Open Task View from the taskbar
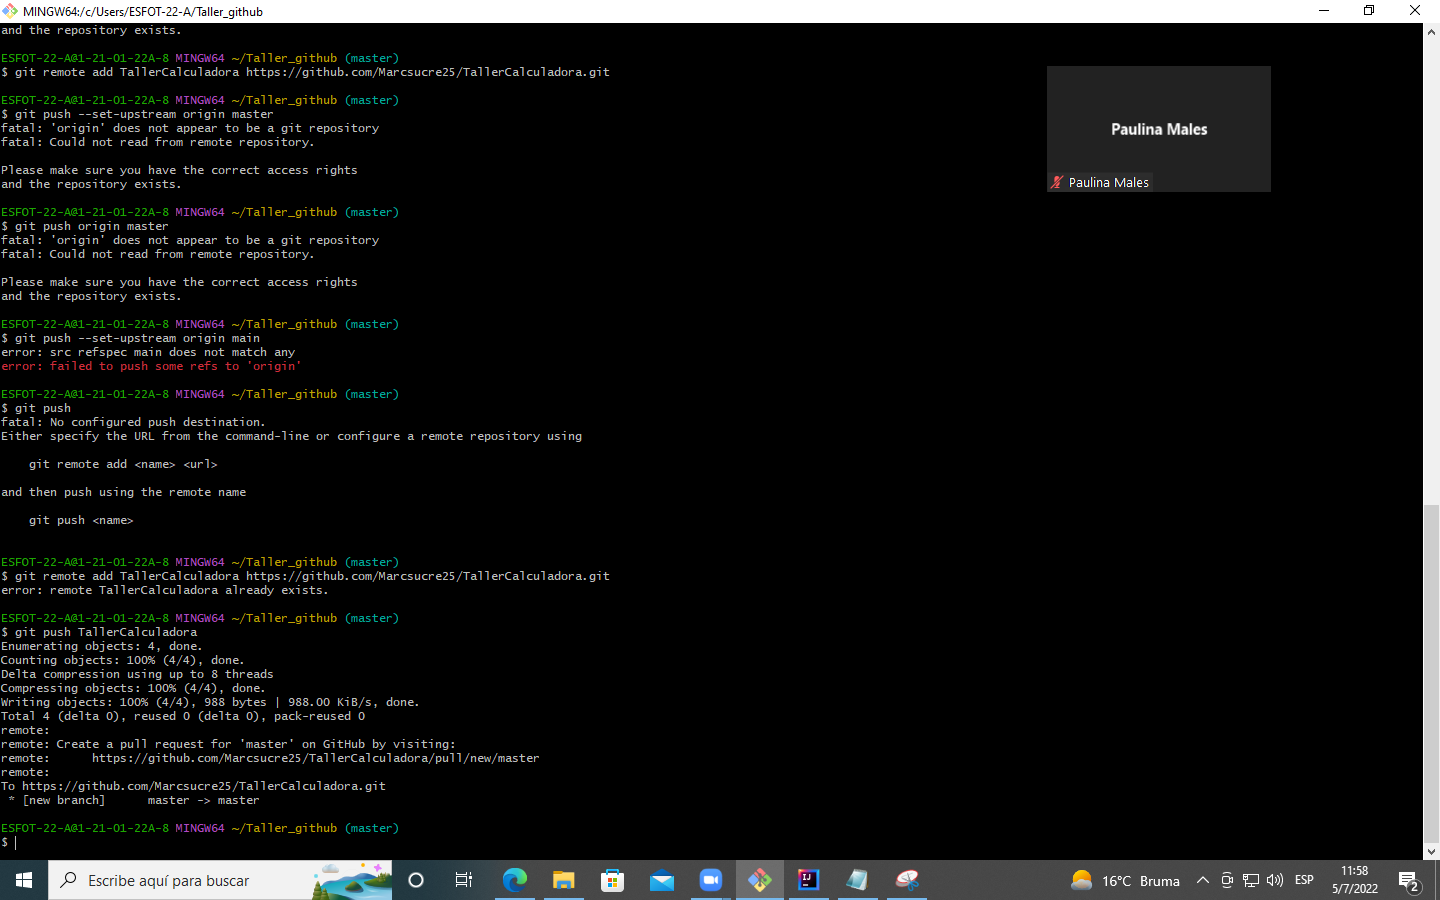The height and width of the screenshot is (900, 1440). [464, 880]
